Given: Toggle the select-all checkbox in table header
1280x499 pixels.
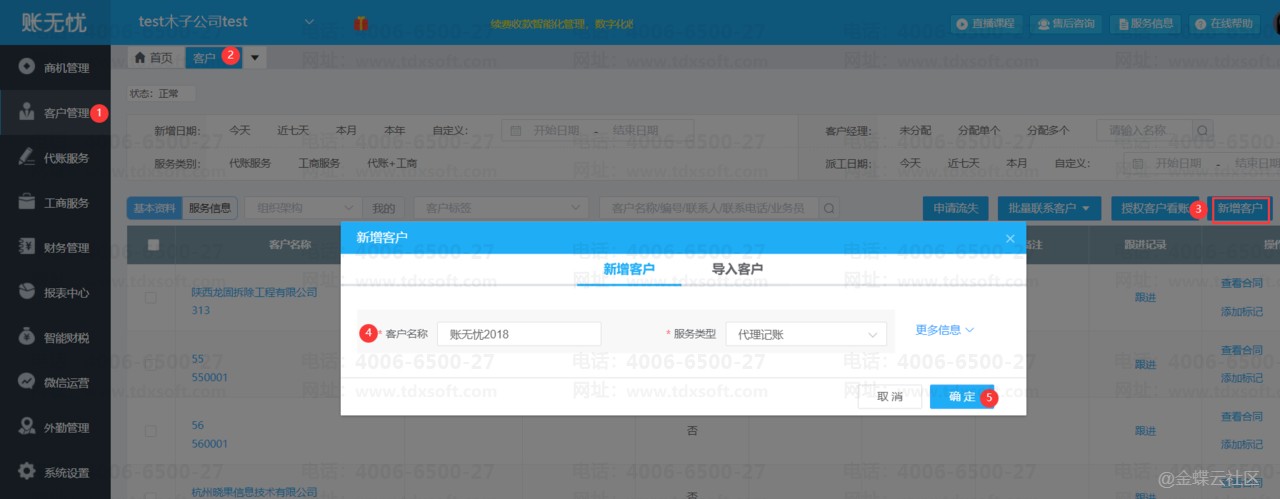Looking at the screenshot, I should tap(153, 244).
